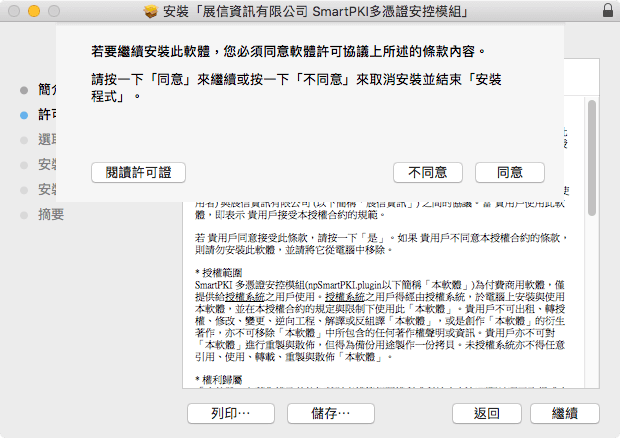Select the 摘要 step in sidebar

point(51,215)
